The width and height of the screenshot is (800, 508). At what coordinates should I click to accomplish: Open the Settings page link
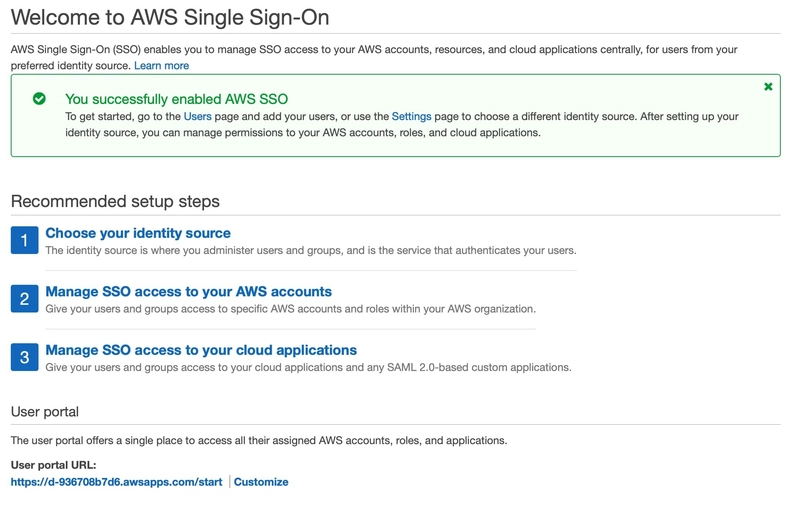tap(411, 116)
